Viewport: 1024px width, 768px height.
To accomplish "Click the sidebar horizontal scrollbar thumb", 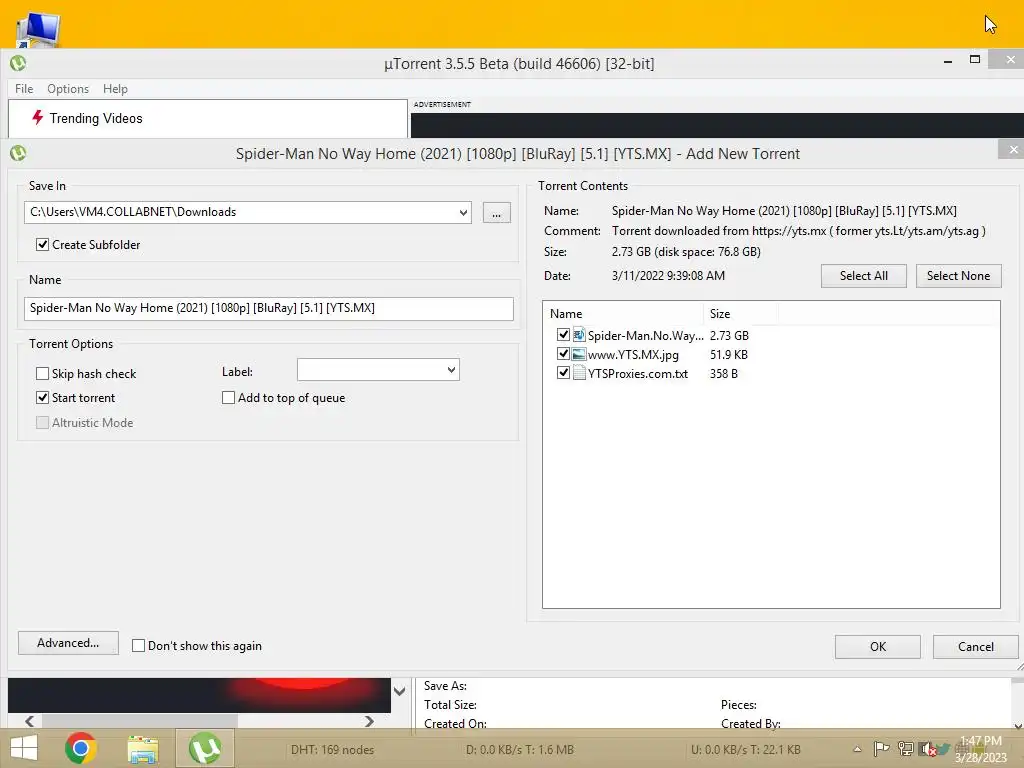I will pyautogui.click(x=139, y=721).
